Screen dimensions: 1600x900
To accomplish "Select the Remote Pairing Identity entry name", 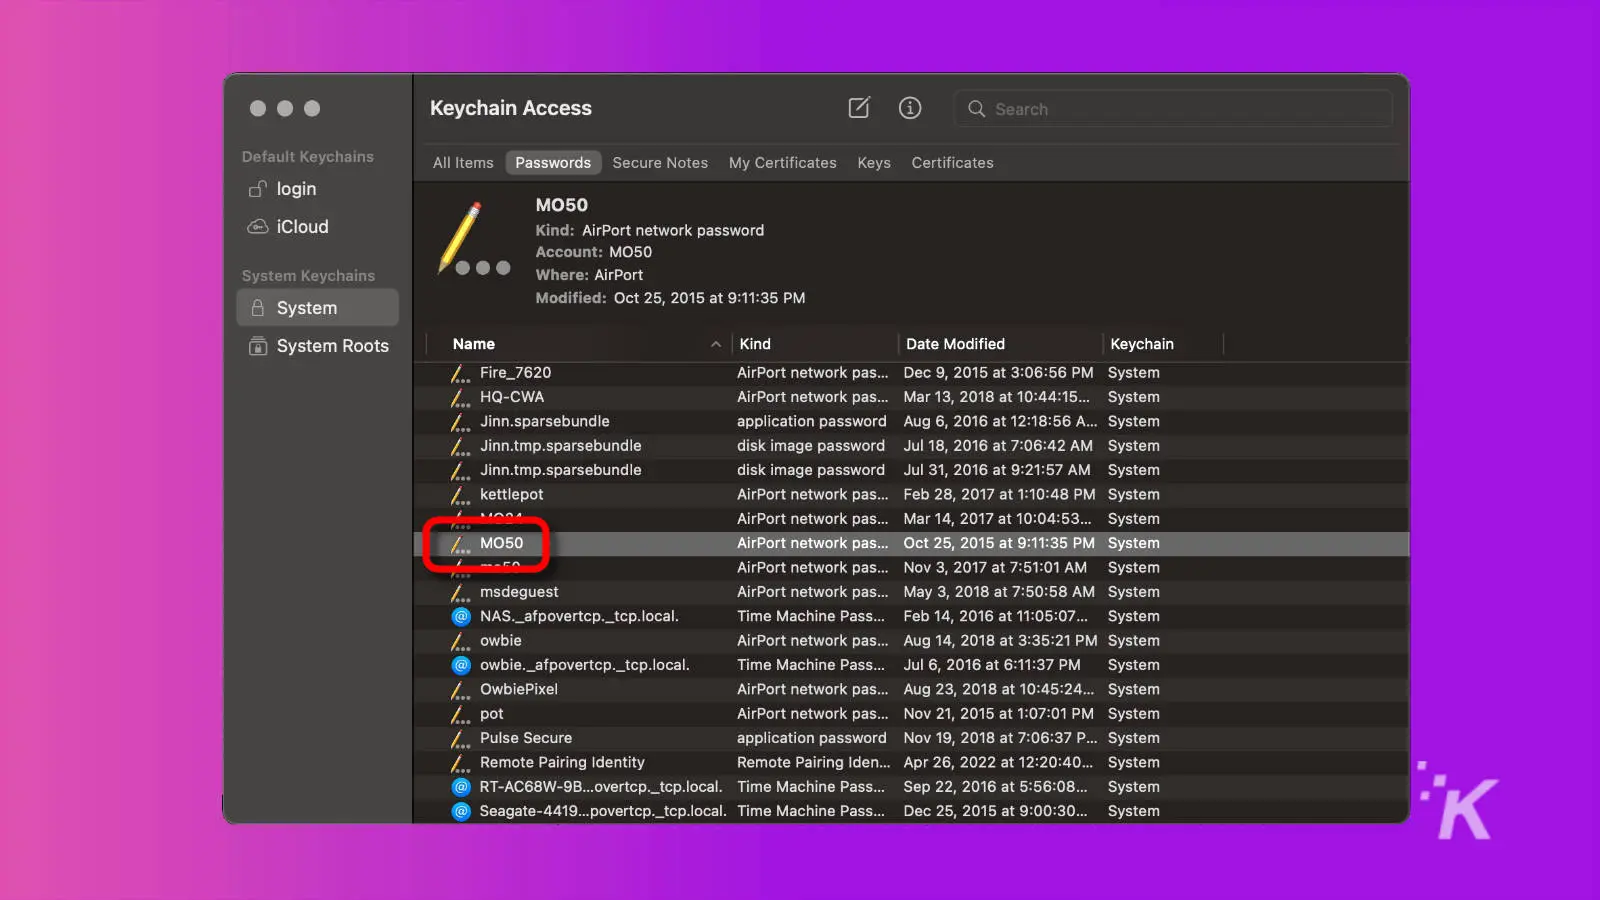I will click(x=562, y=763).
